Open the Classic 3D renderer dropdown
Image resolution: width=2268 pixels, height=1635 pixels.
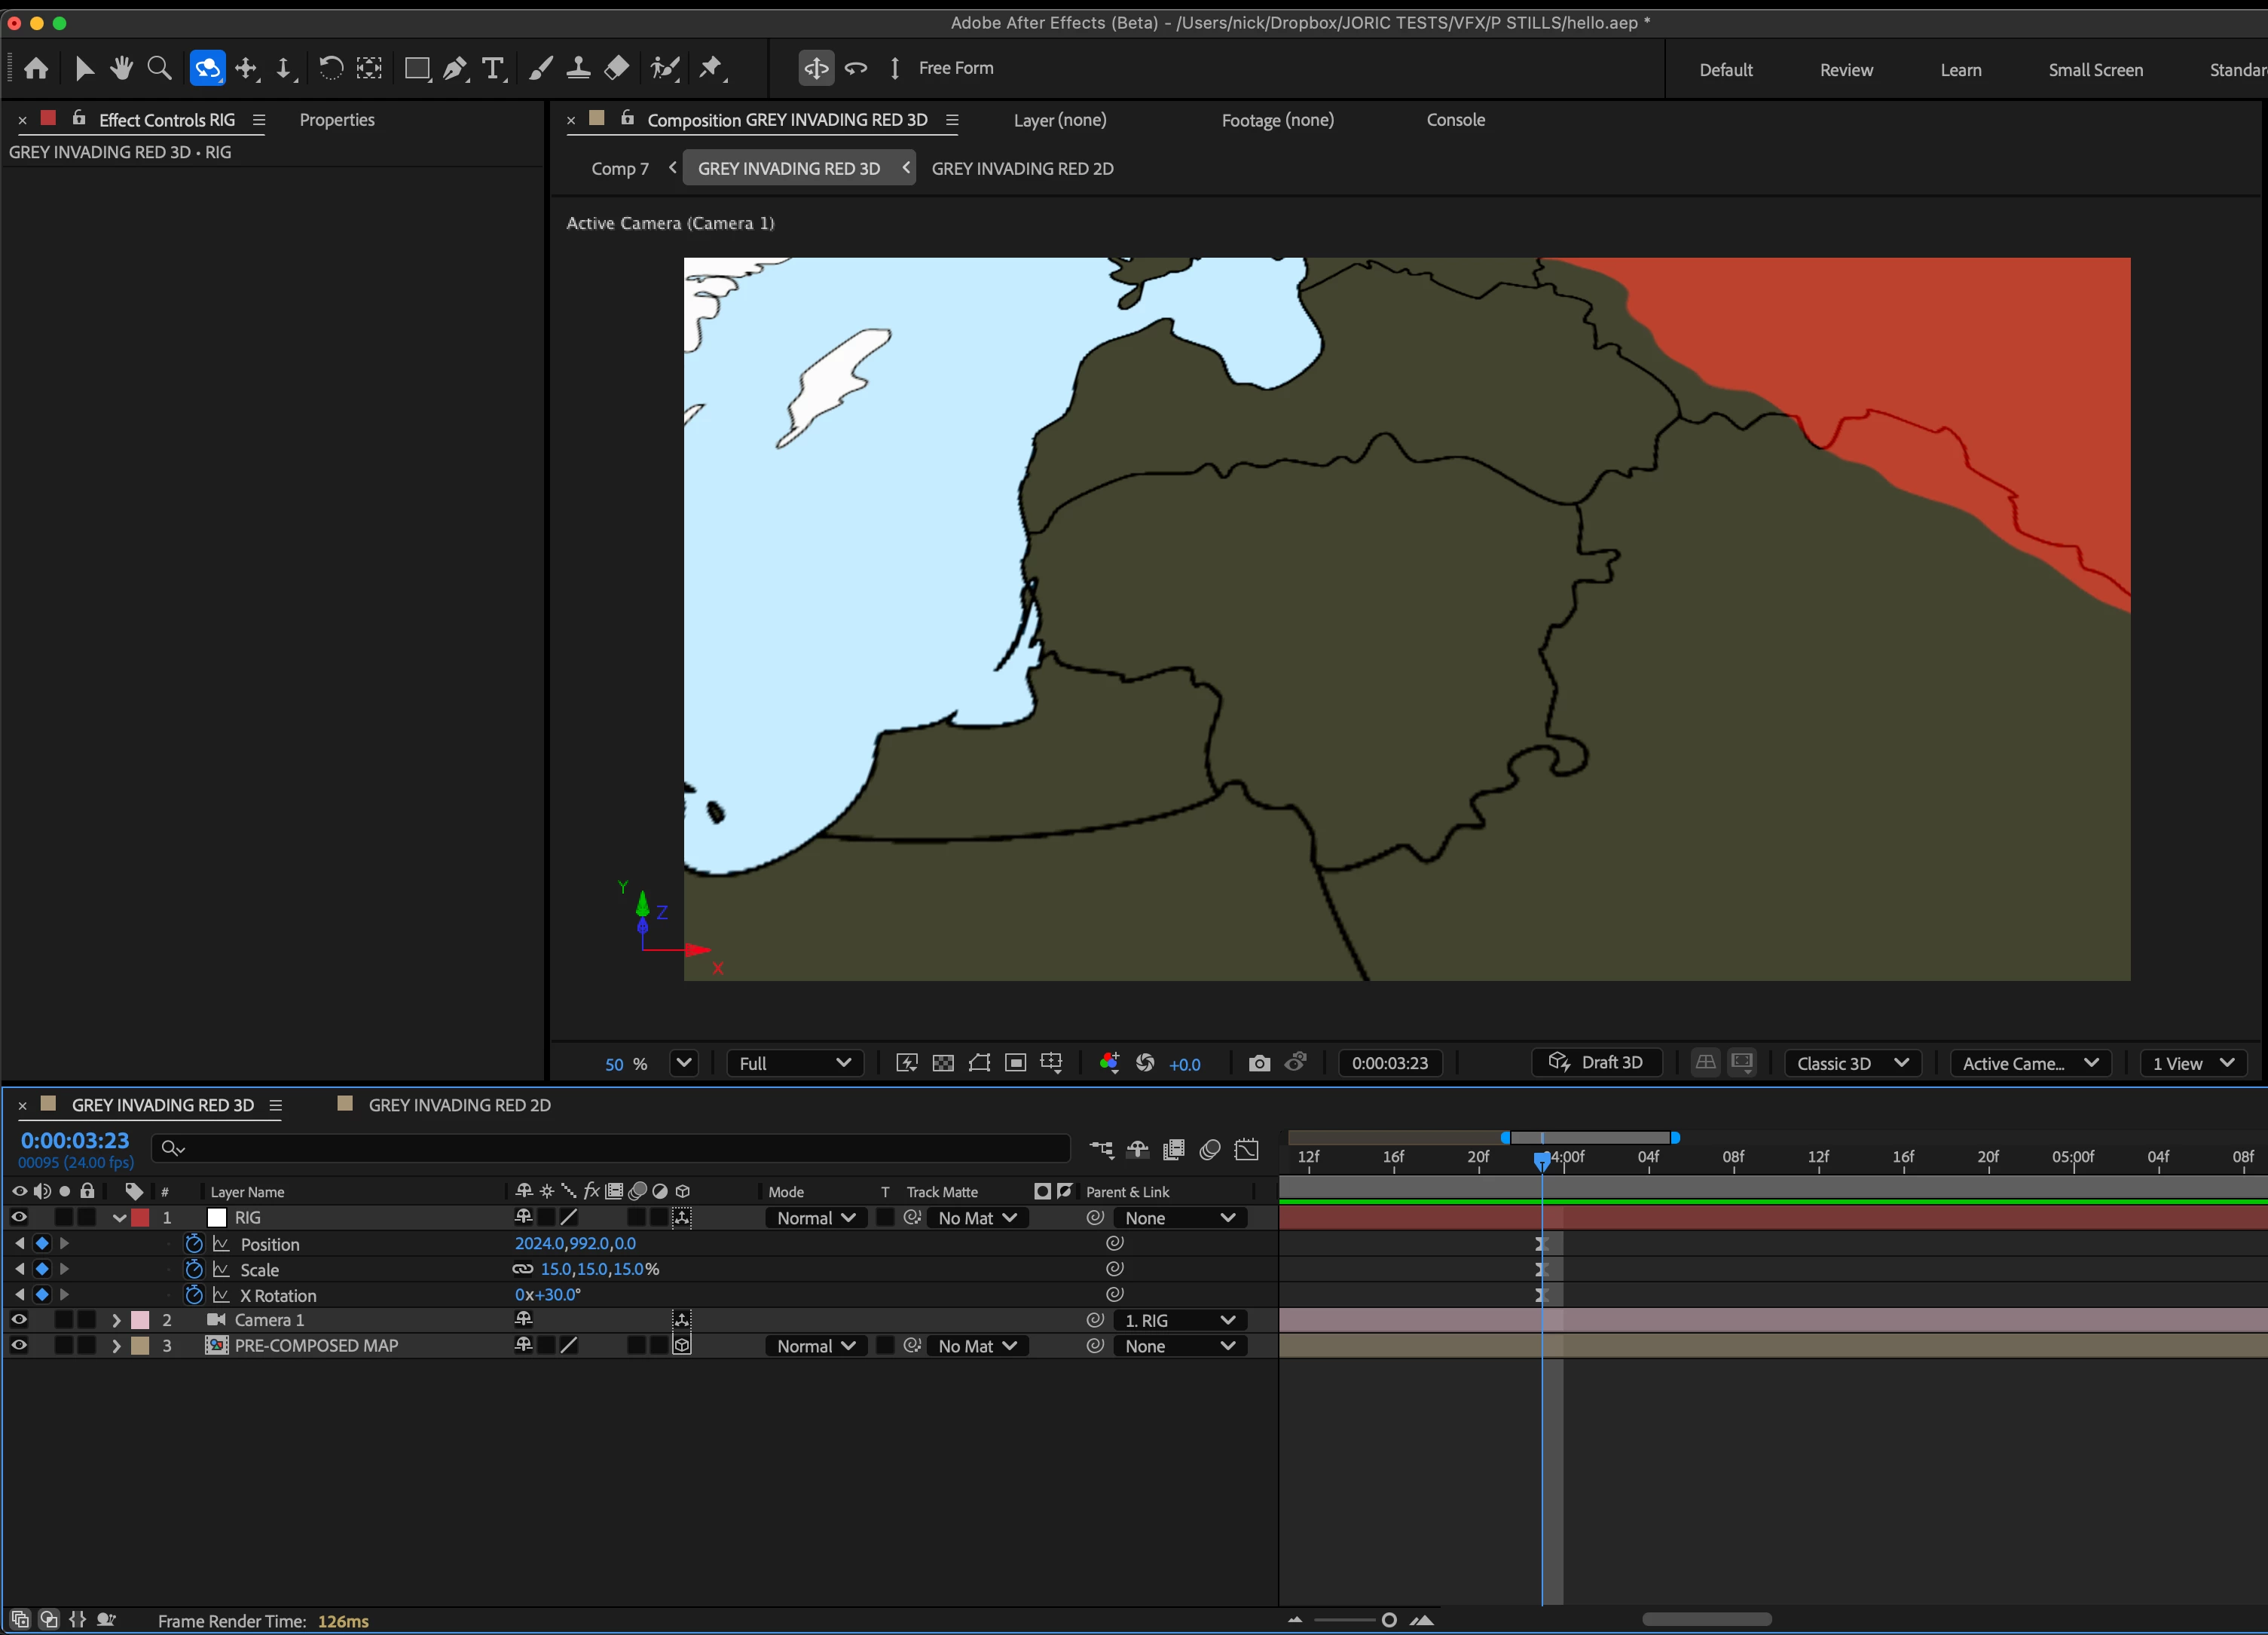[1852, 1063]
